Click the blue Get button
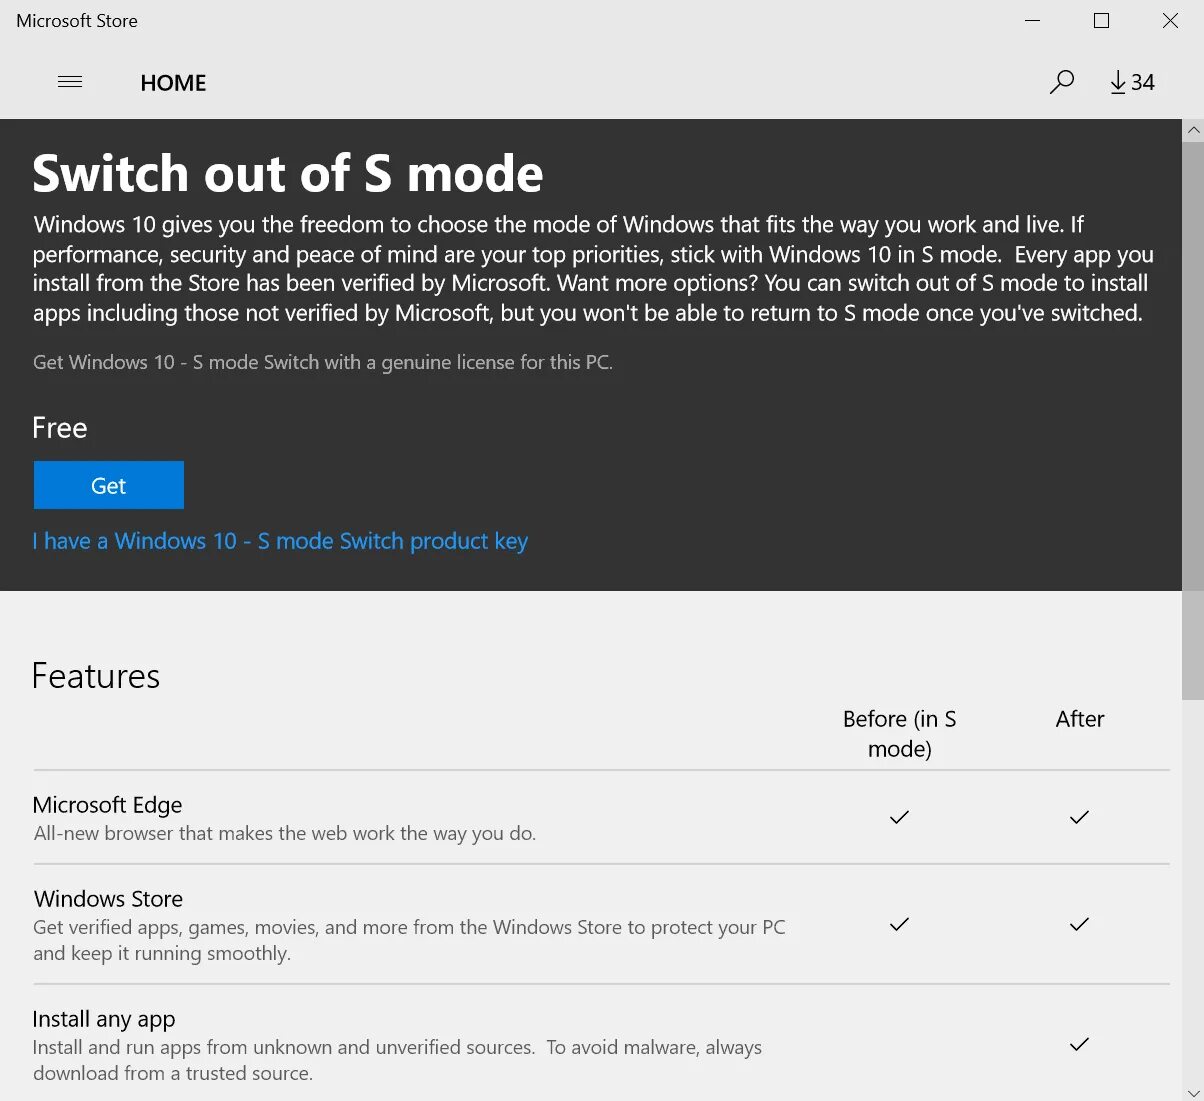Viewport: 1204px width, 1101px height. [x=109, y=485]
